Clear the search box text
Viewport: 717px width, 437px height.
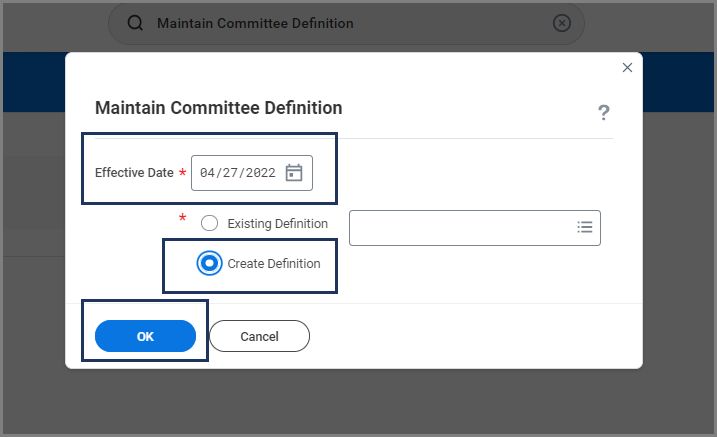562,24
